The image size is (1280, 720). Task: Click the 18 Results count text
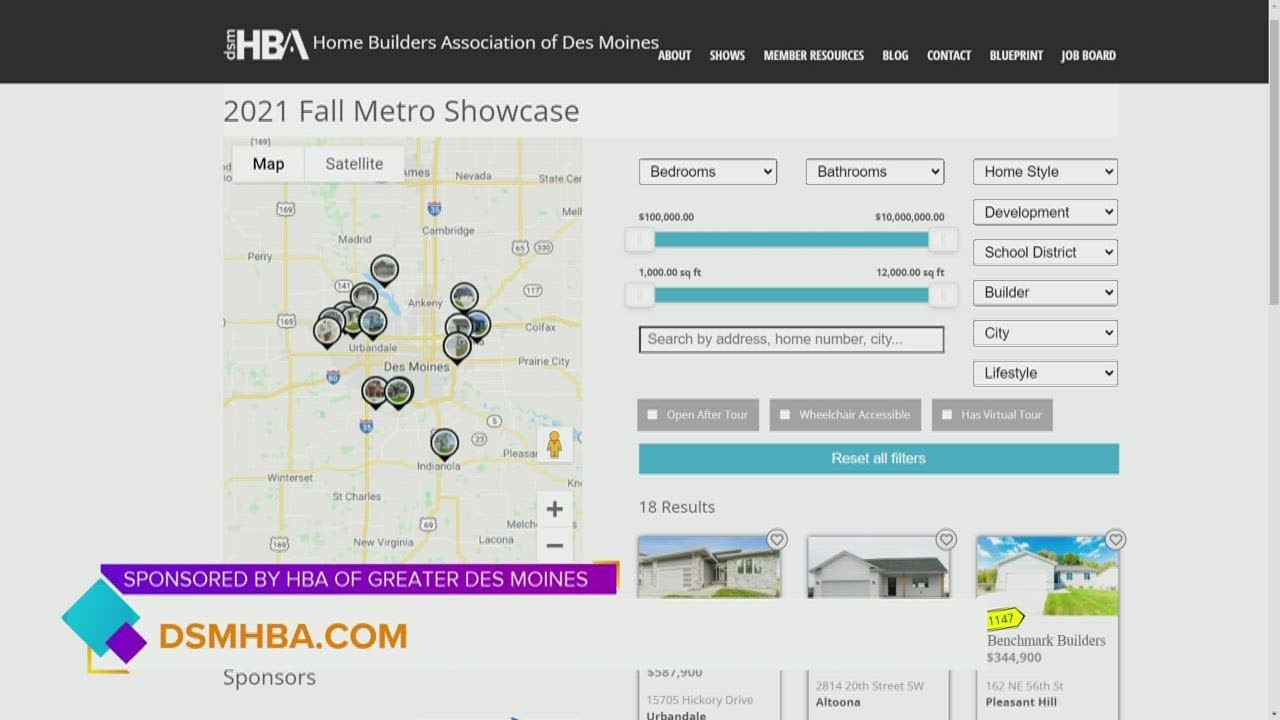click(677, 507)
